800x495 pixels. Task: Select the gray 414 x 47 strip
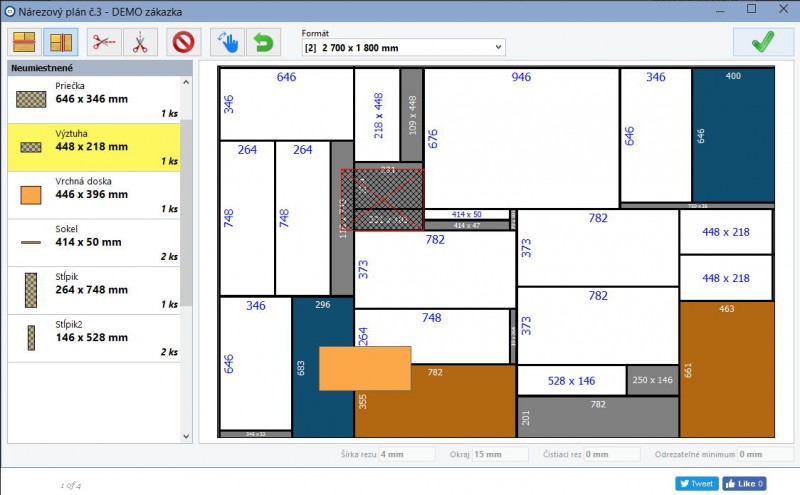(466, 226)
